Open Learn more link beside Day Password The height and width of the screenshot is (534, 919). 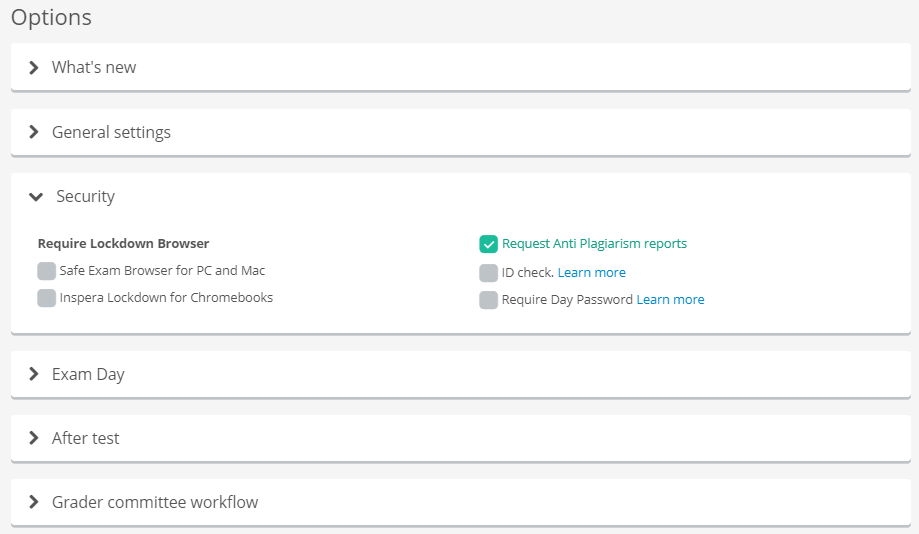670,300
